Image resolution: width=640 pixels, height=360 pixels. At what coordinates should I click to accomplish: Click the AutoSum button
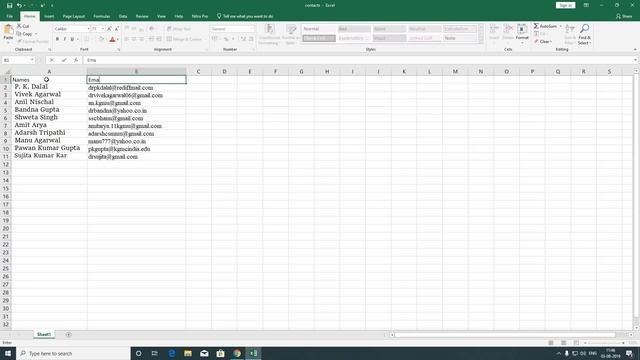click(545, 26)
